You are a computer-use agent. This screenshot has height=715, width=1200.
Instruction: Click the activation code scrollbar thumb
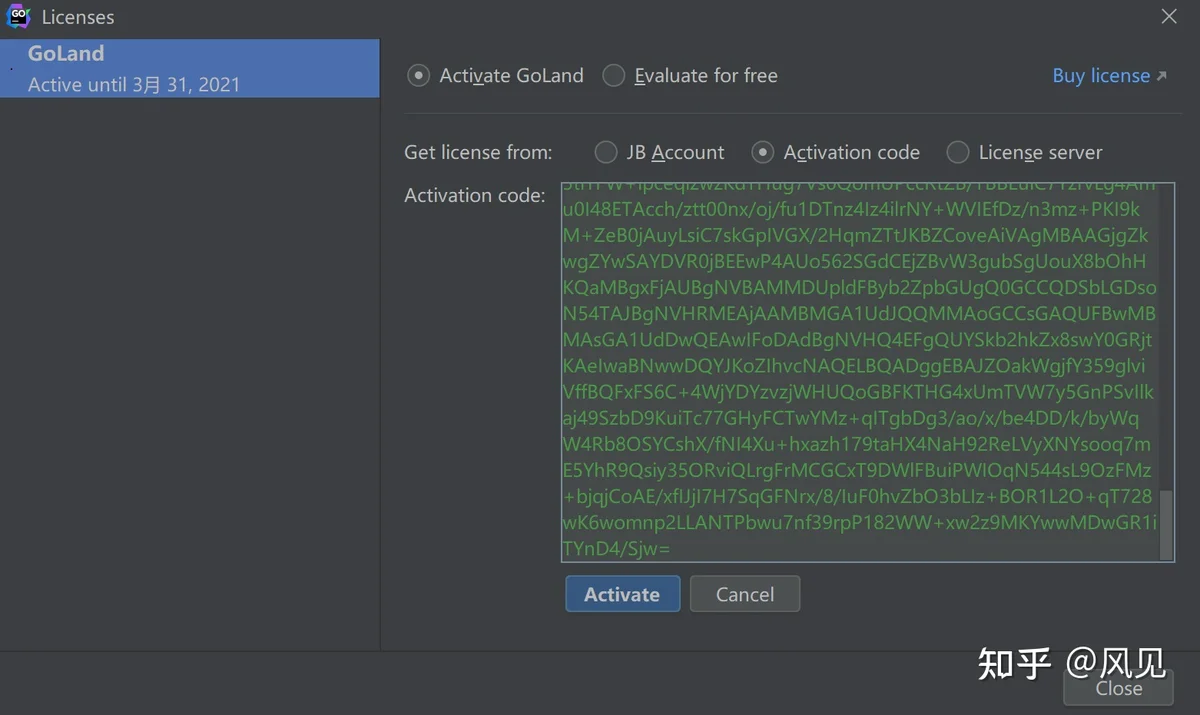point(1166,524)
